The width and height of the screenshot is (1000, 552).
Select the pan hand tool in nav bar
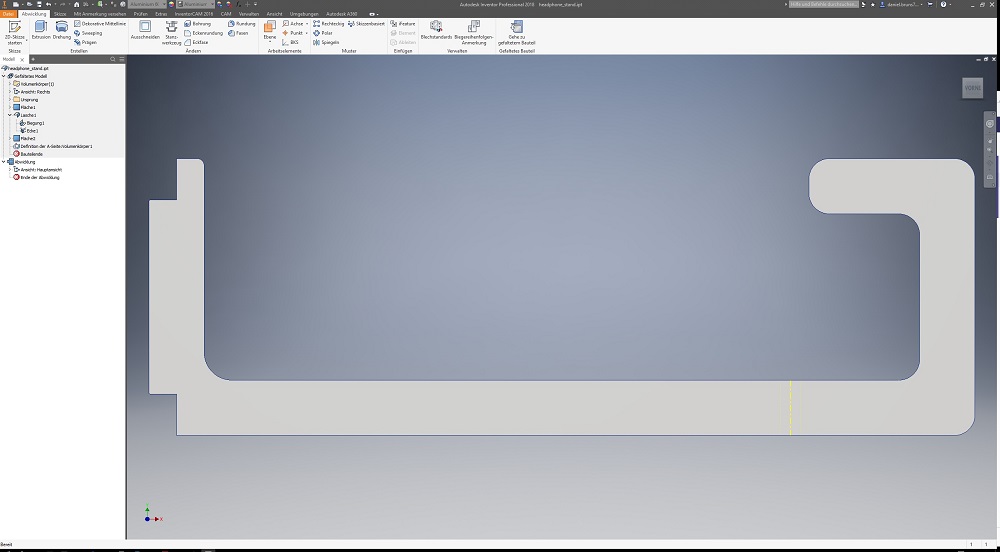click(x=990, y=141)
